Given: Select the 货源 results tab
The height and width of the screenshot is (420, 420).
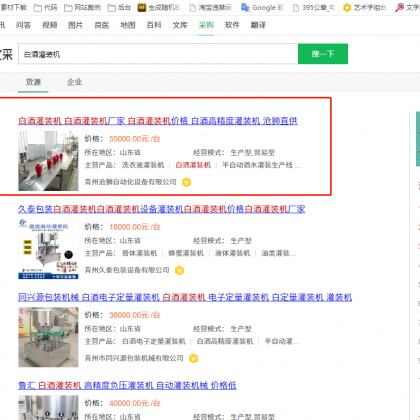Looking at the screenshot, I should (x=33, y=82).
